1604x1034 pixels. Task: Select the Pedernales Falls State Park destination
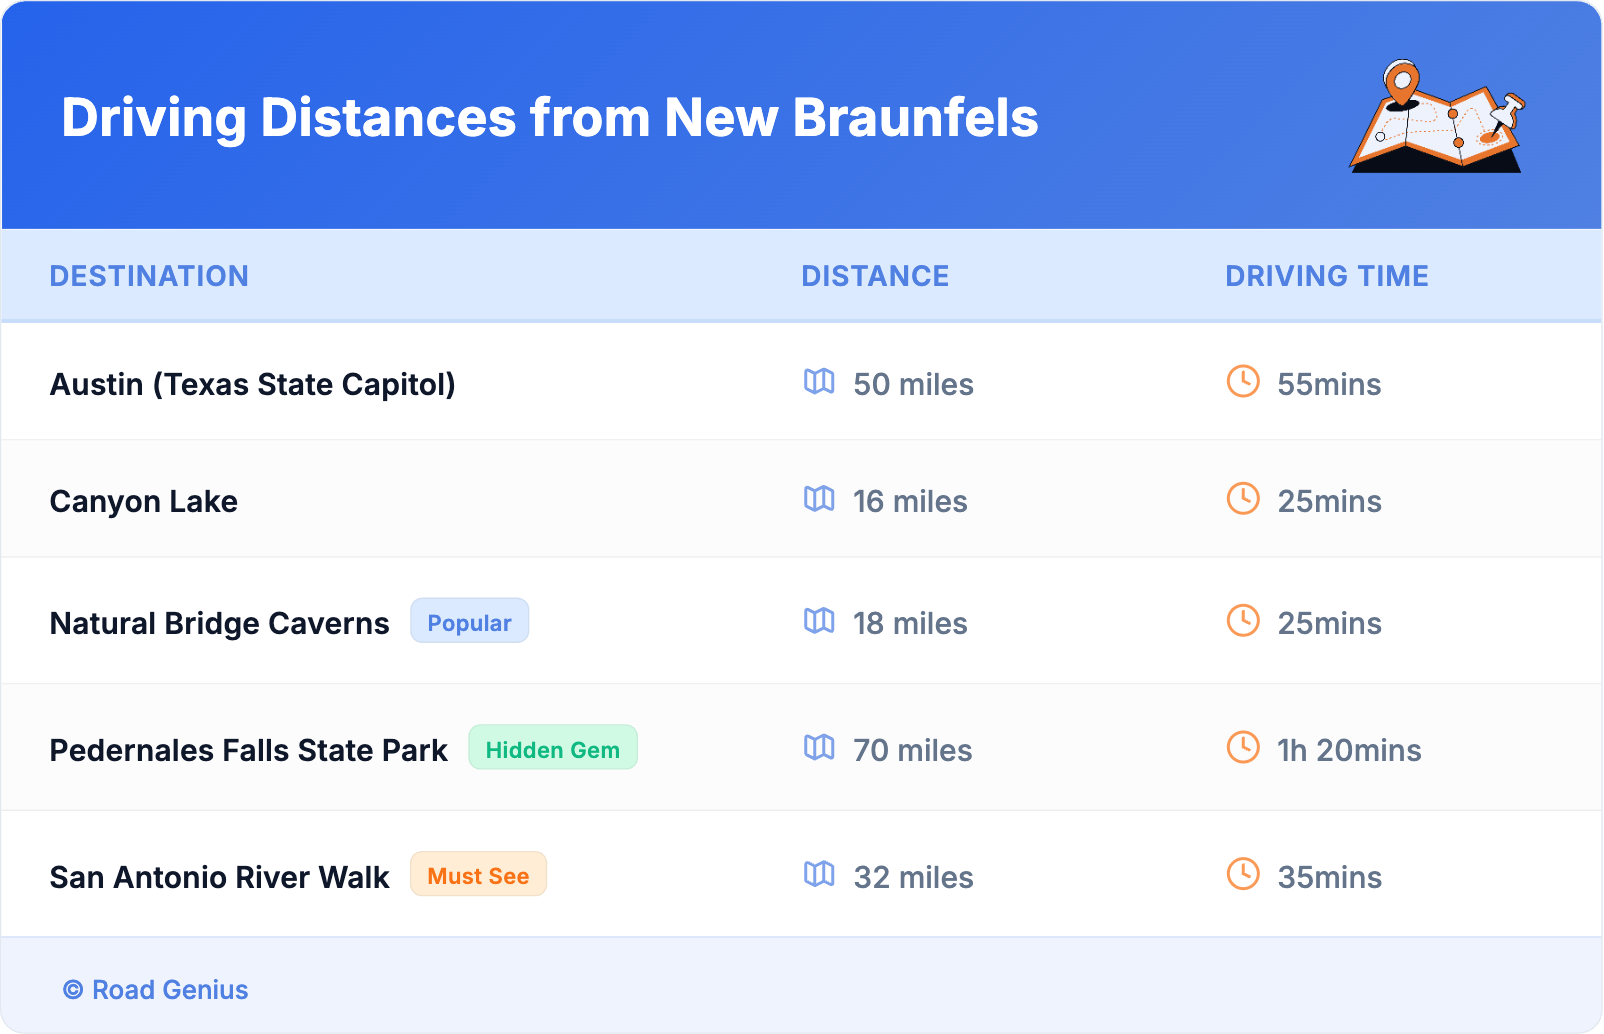248,750
